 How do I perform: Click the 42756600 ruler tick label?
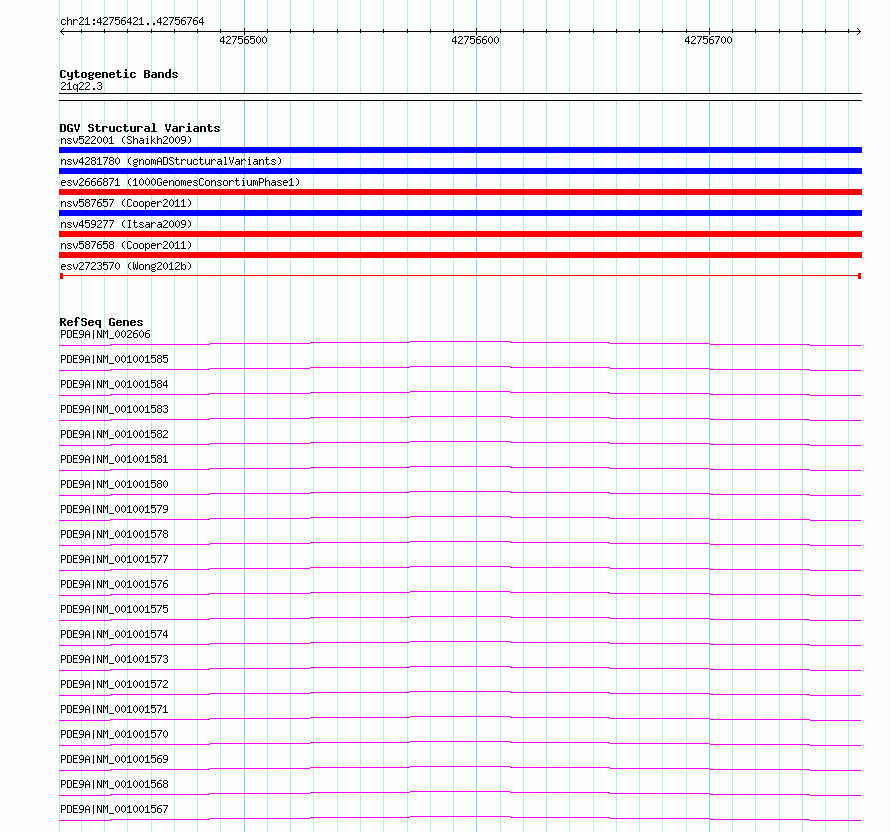[x=476, y=40]
